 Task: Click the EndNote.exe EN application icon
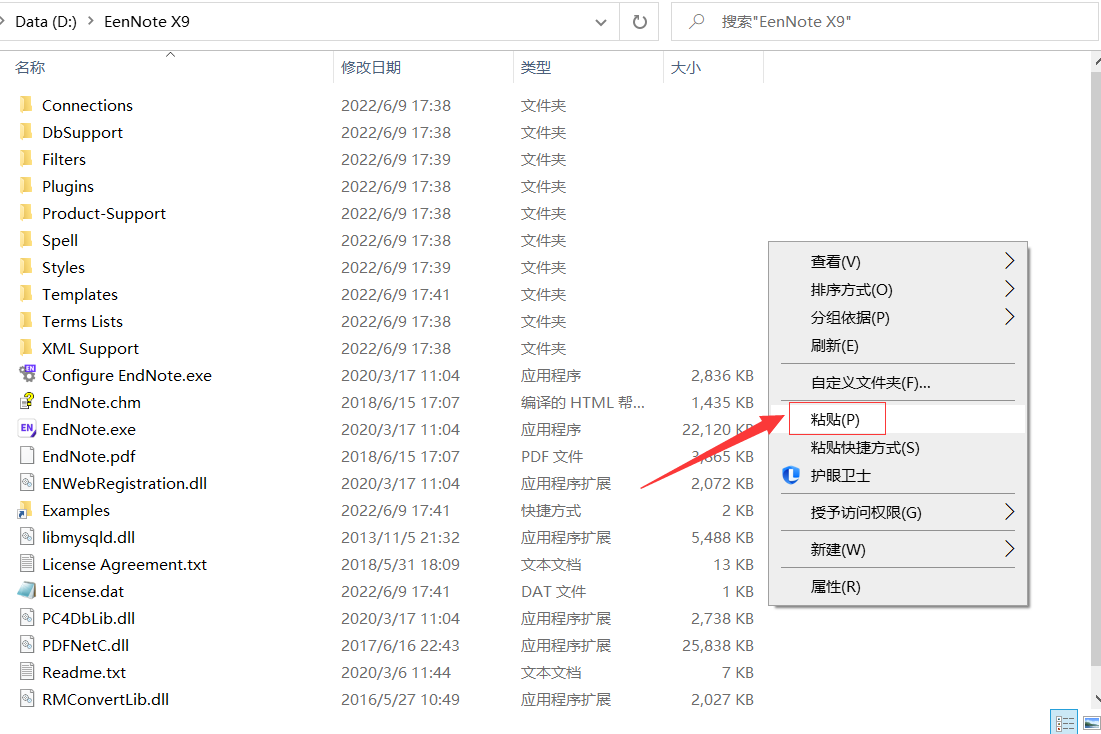[27, 428]
